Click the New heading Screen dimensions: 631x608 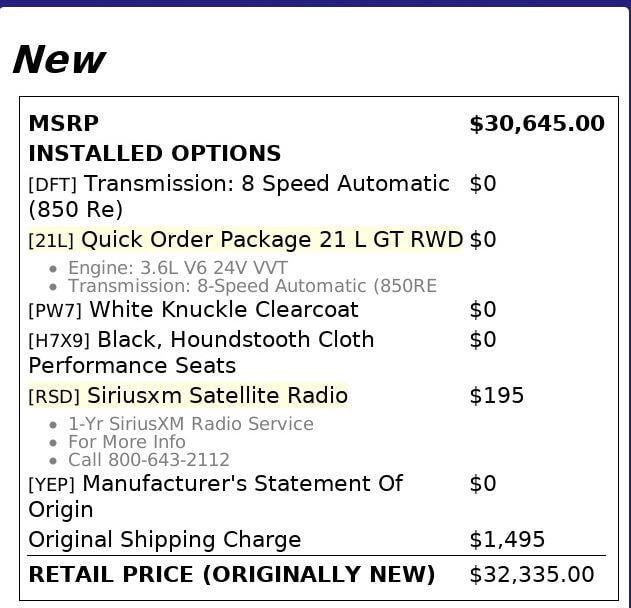click(59, 60)
